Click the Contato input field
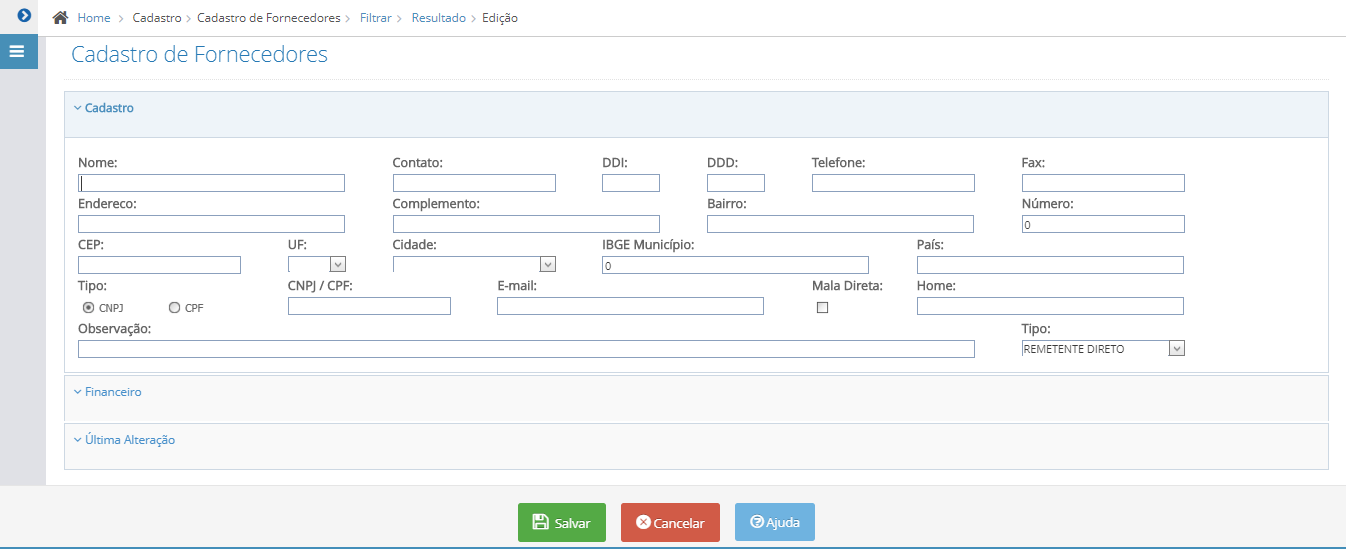 474,183
